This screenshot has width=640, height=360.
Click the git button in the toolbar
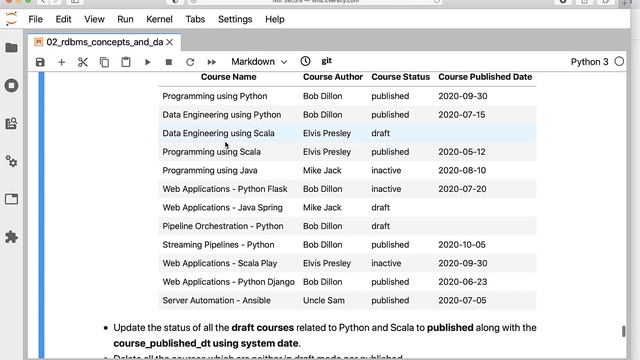pyautogui.click(x=327, y=61)
